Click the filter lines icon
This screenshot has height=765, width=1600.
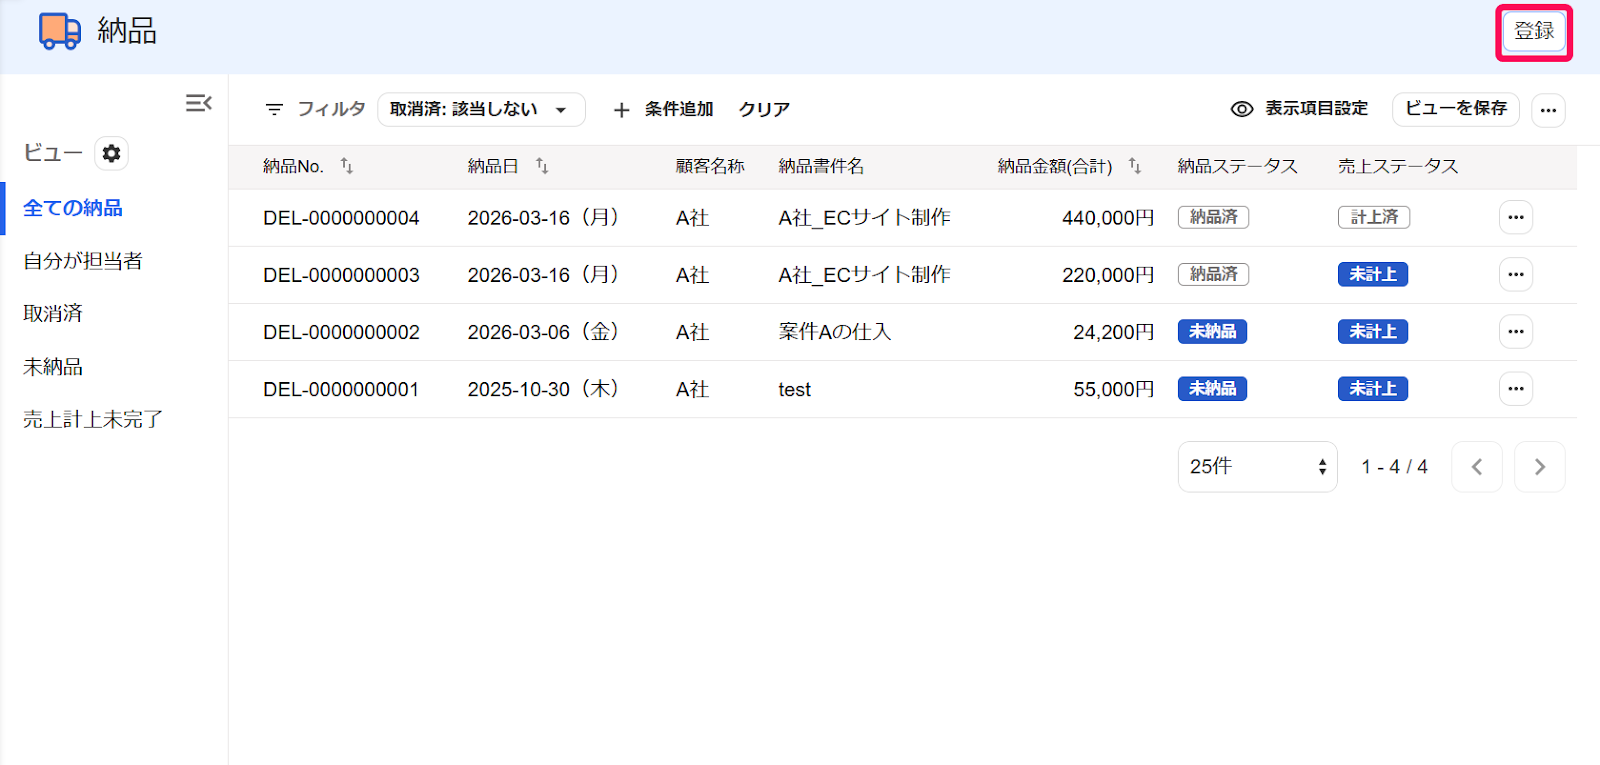point(274,109)
